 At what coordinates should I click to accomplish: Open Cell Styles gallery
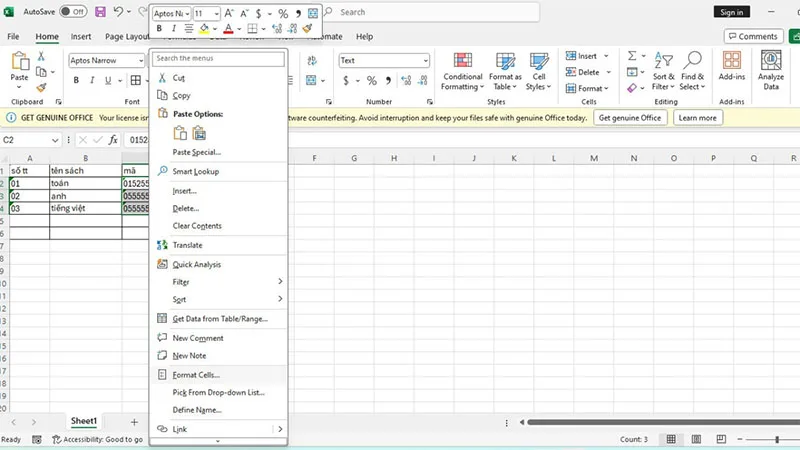[539, 71]
